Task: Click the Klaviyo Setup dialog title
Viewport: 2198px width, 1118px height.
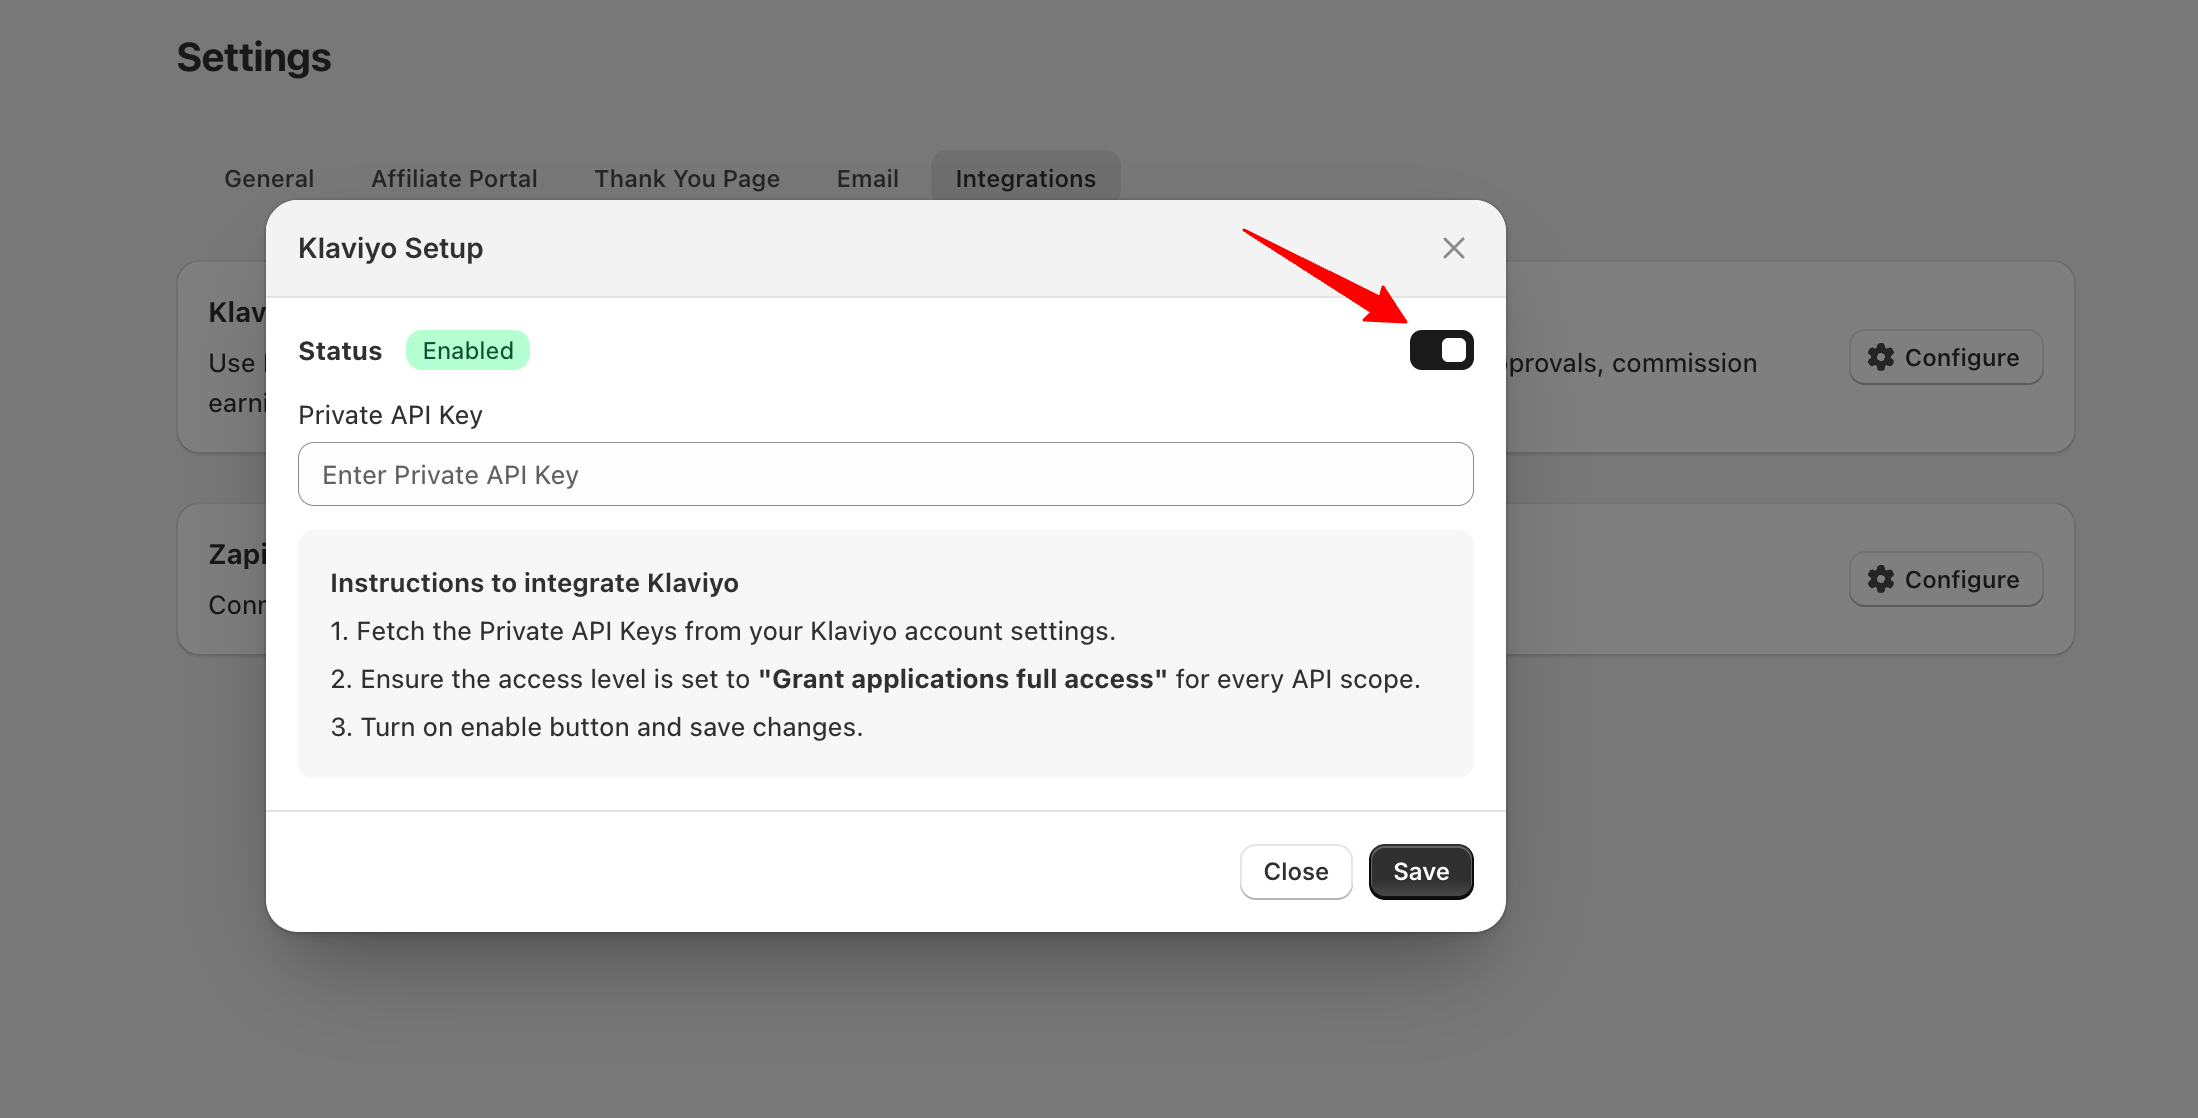Action: pyautogui.click(x=390, y=248)
